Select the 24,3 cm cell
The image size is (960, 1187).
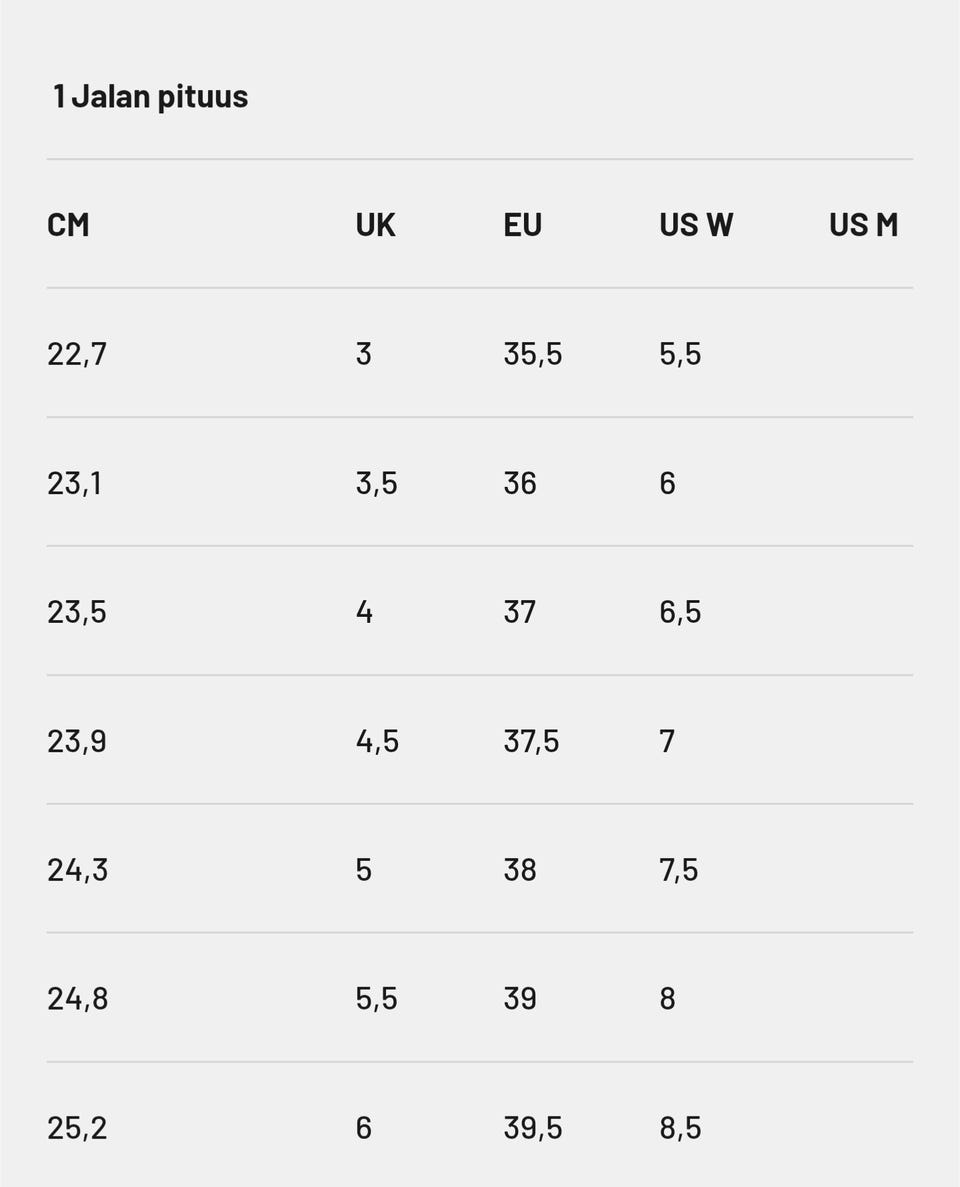pos(77,870)
